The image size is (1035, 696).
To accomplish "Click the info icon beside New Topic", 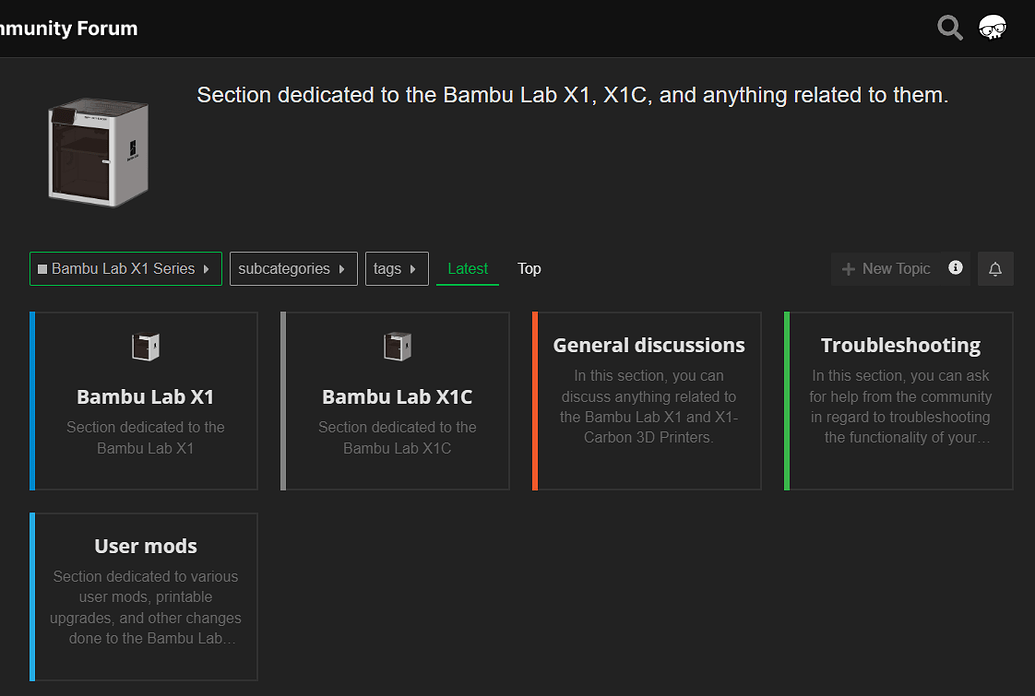I will click(955, 267).
